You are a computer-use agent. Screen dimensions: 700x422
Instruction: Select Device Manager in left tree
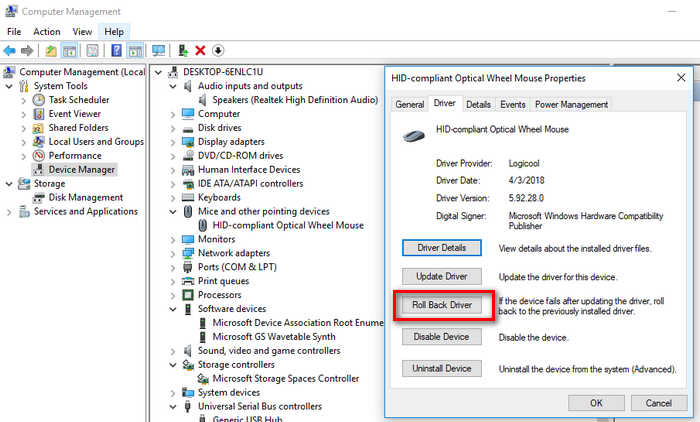tap(81, 170)
